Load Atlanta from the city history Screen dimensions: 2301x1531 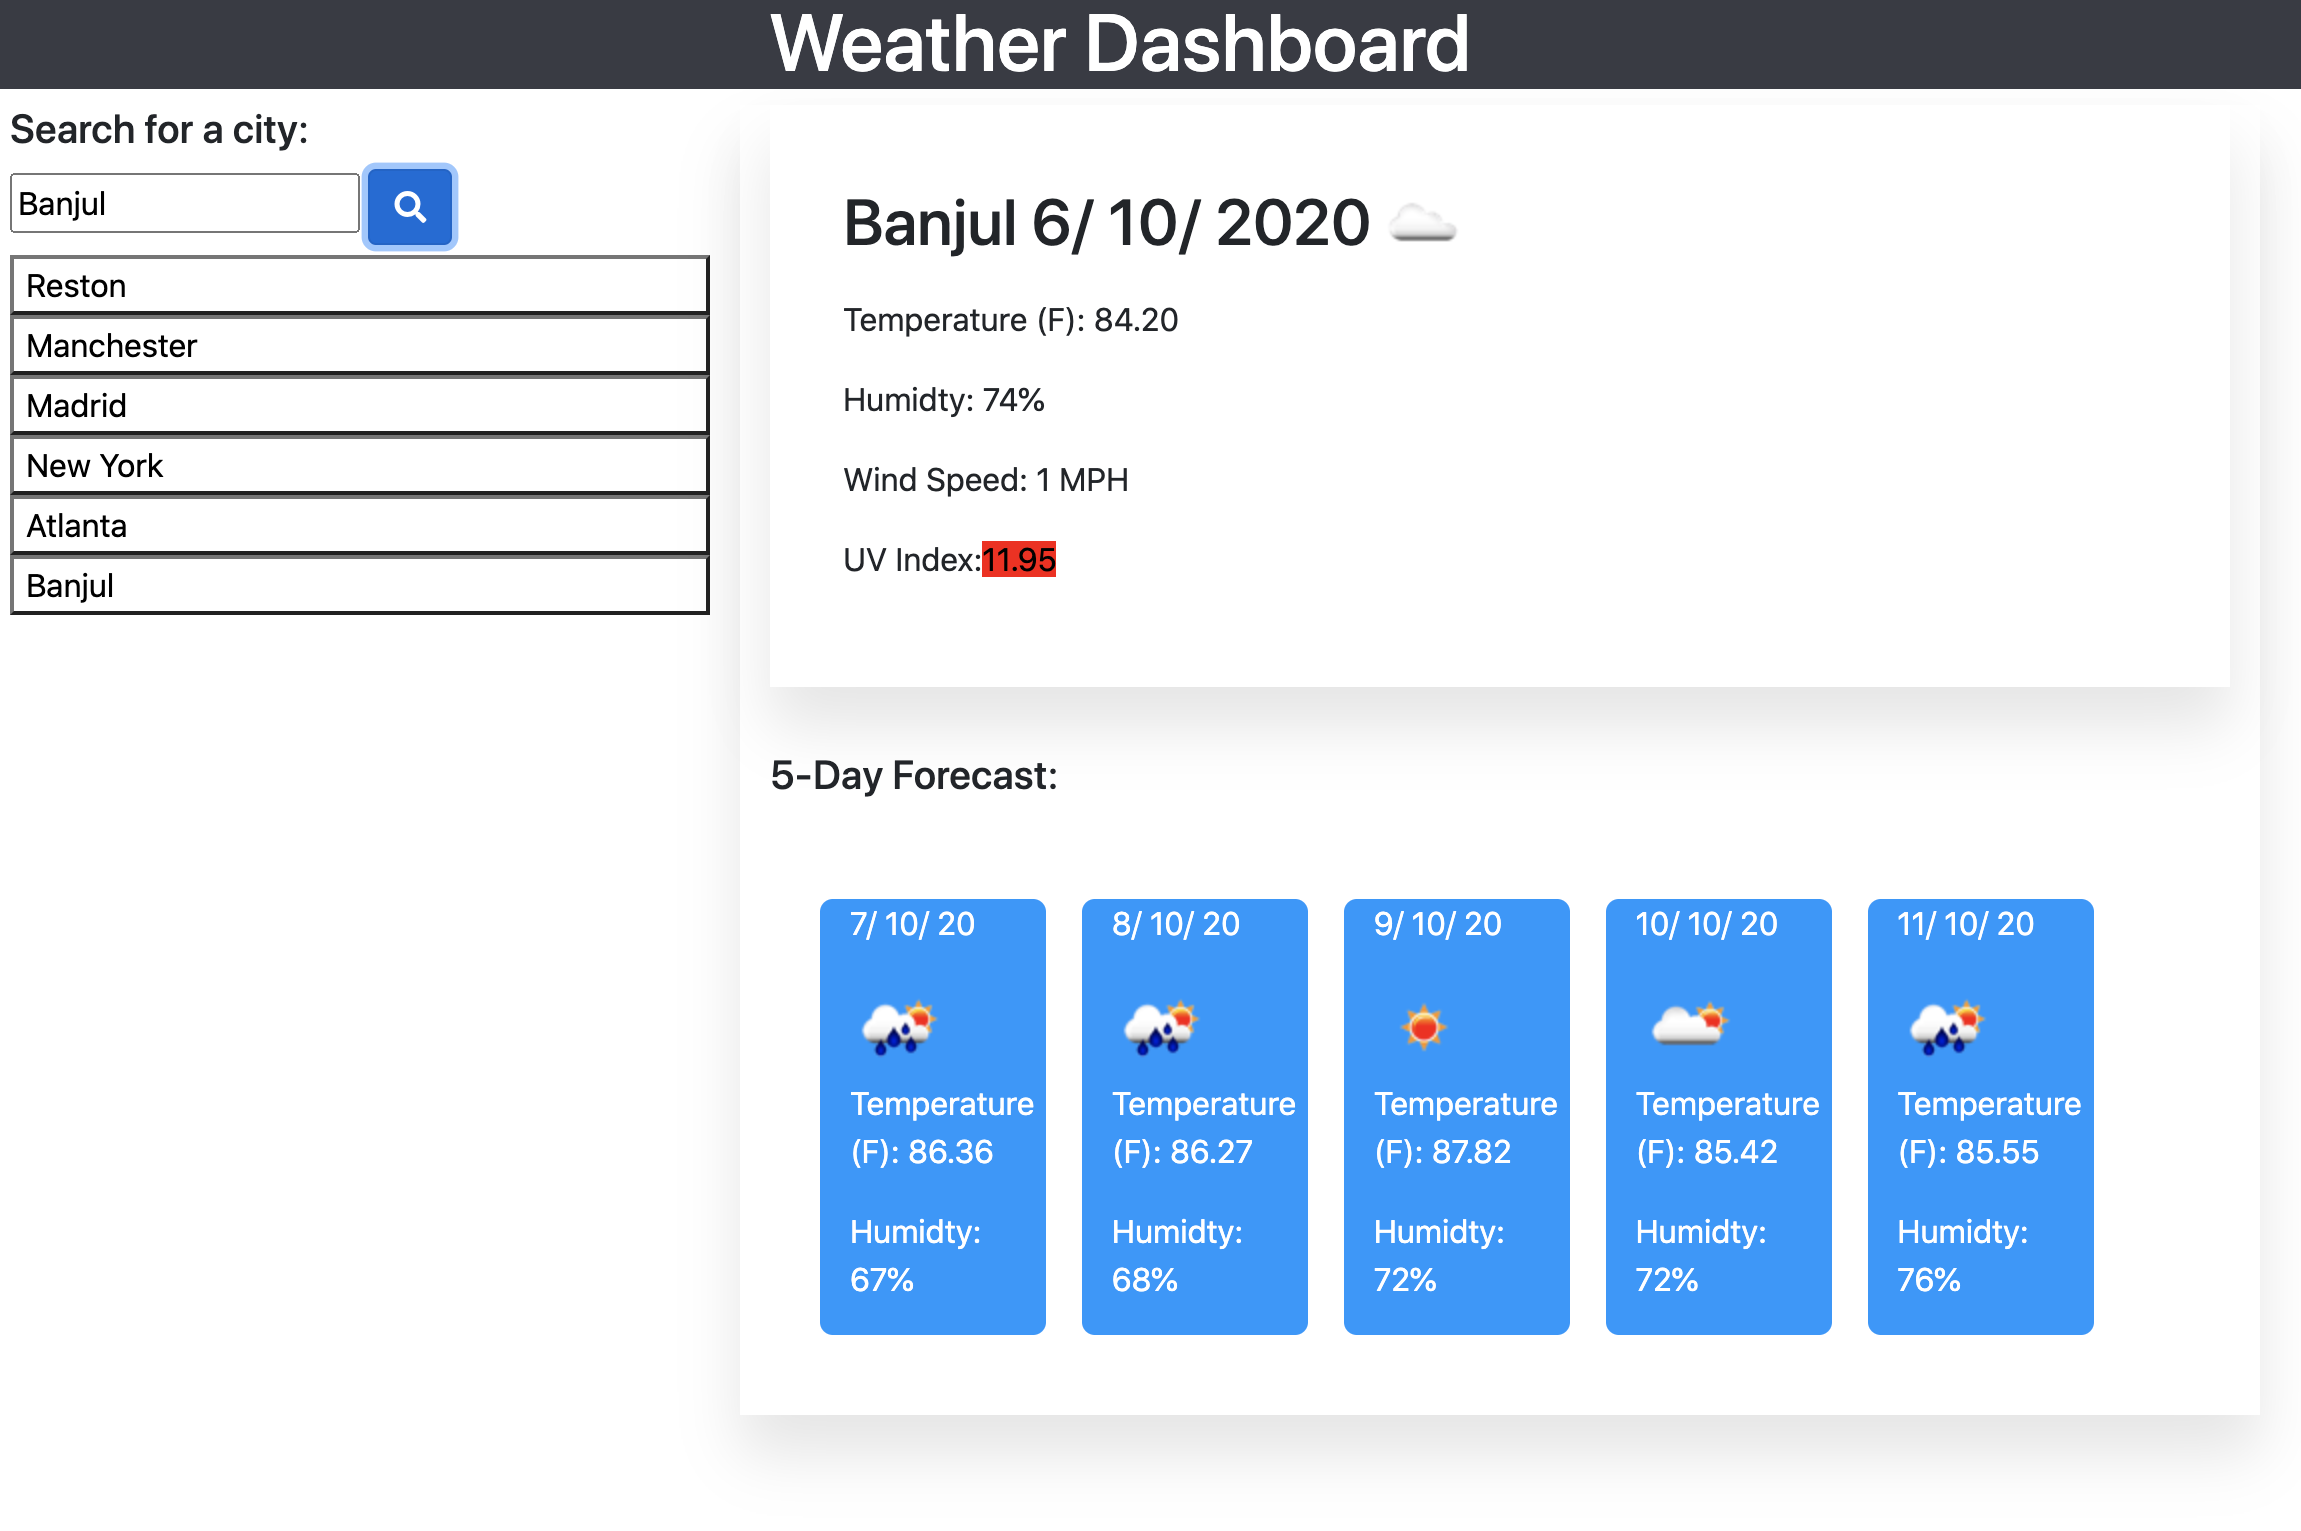point(360,525)
